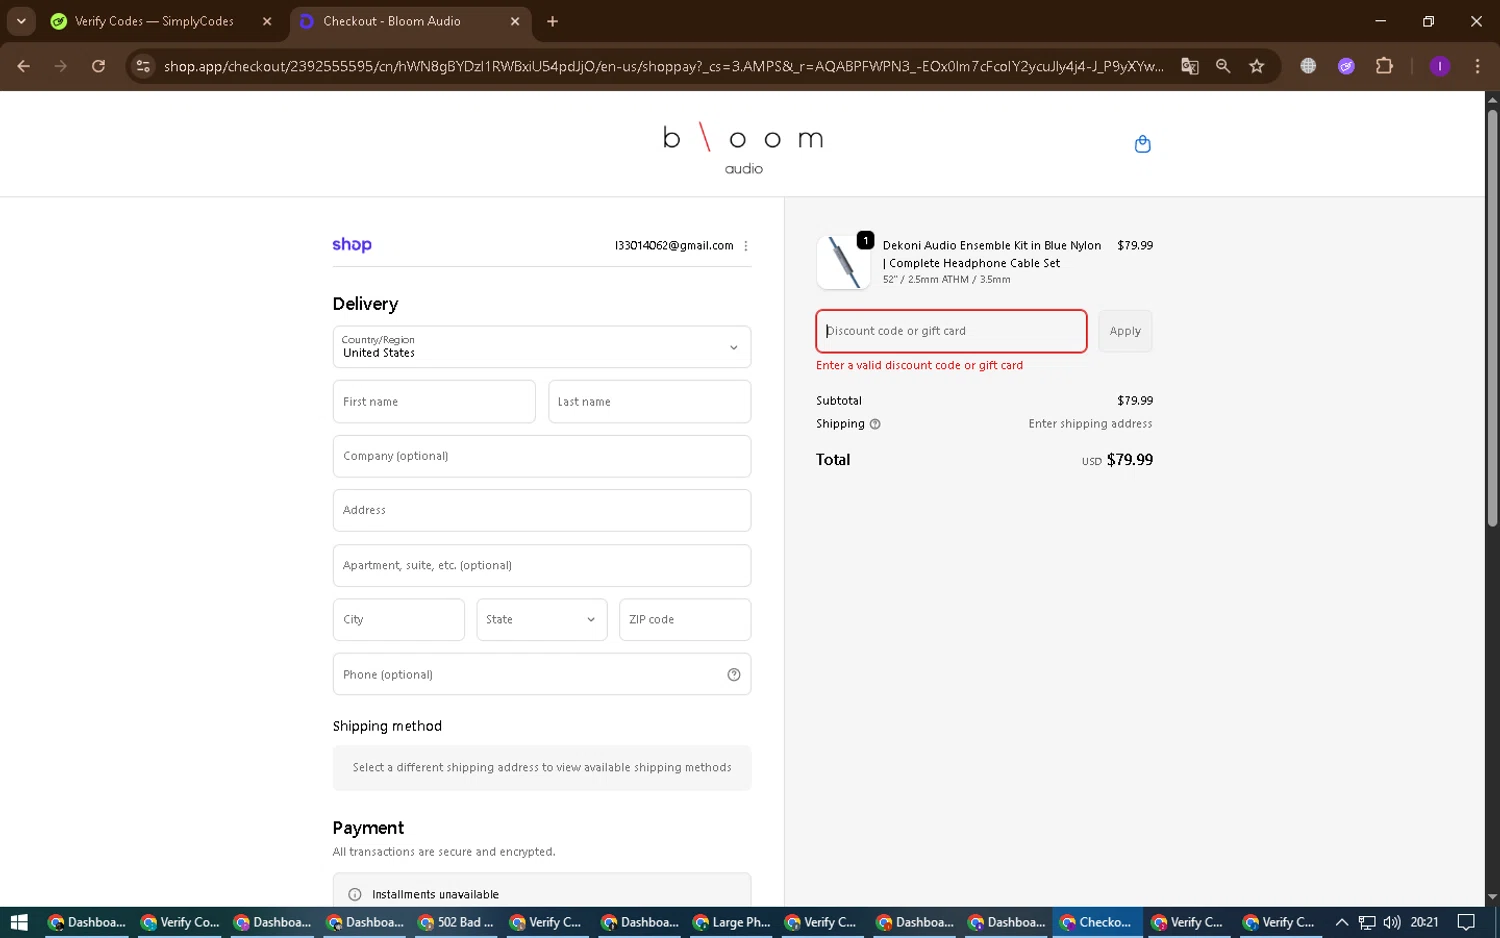Open the Windows Start menu

pos(18,922)
